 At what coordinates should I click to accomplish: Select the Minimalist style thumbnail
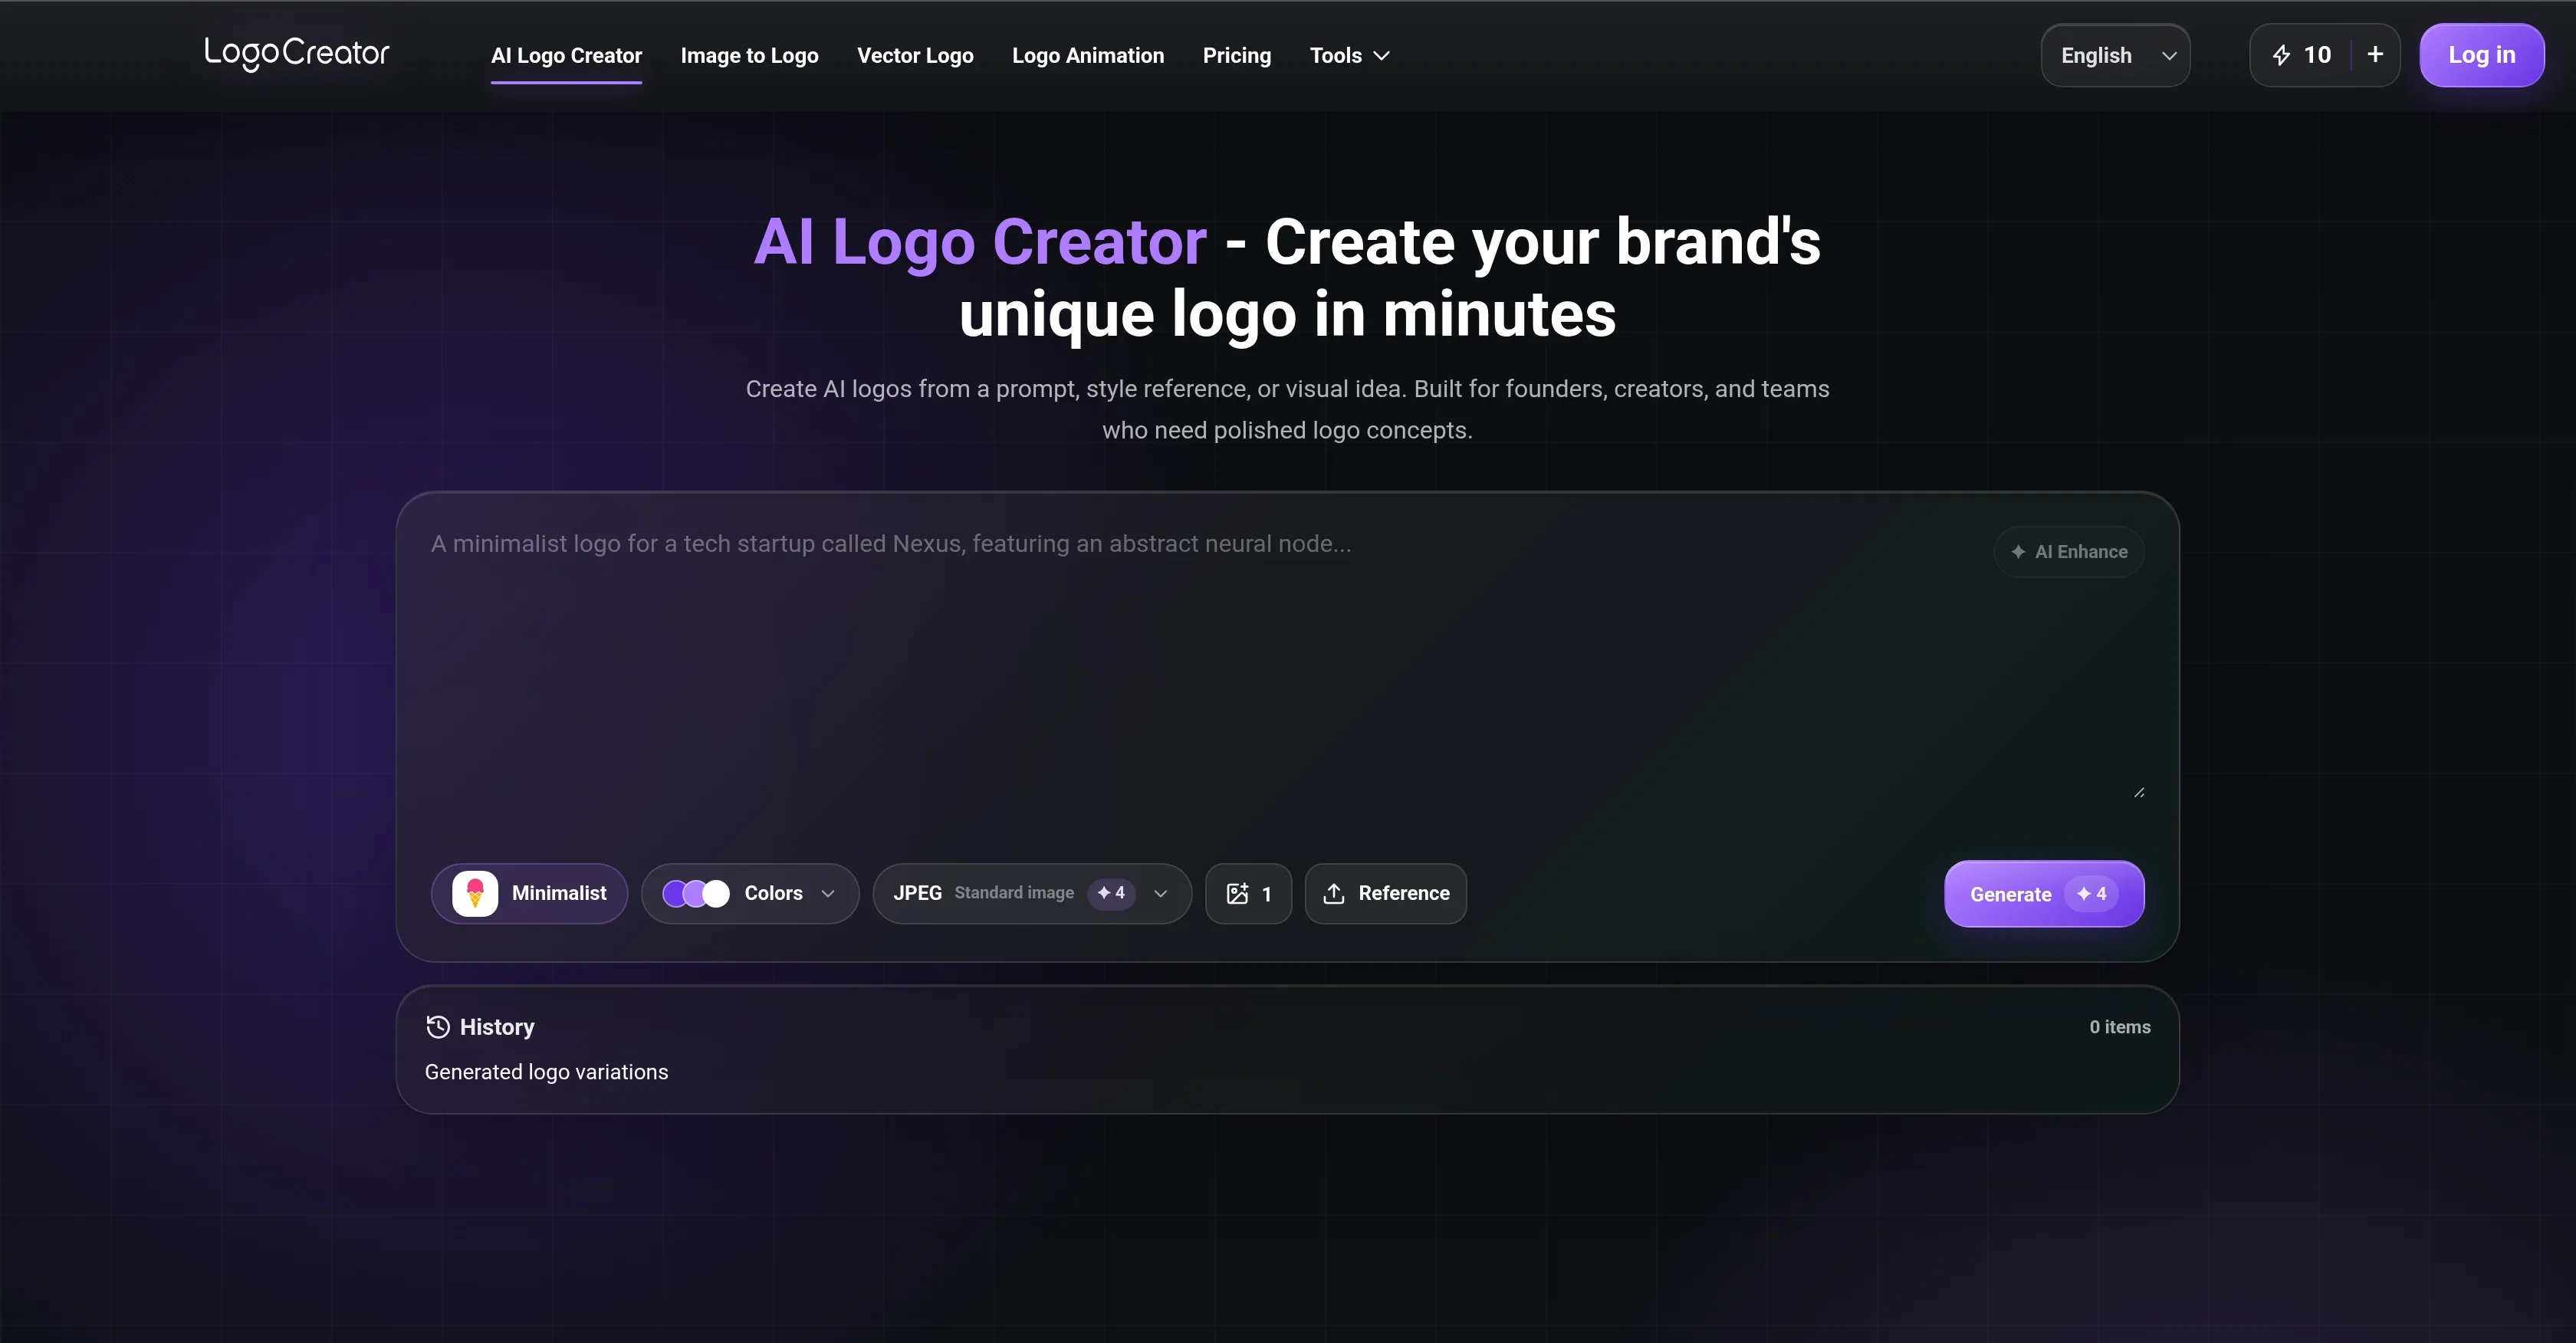(475, 893)
